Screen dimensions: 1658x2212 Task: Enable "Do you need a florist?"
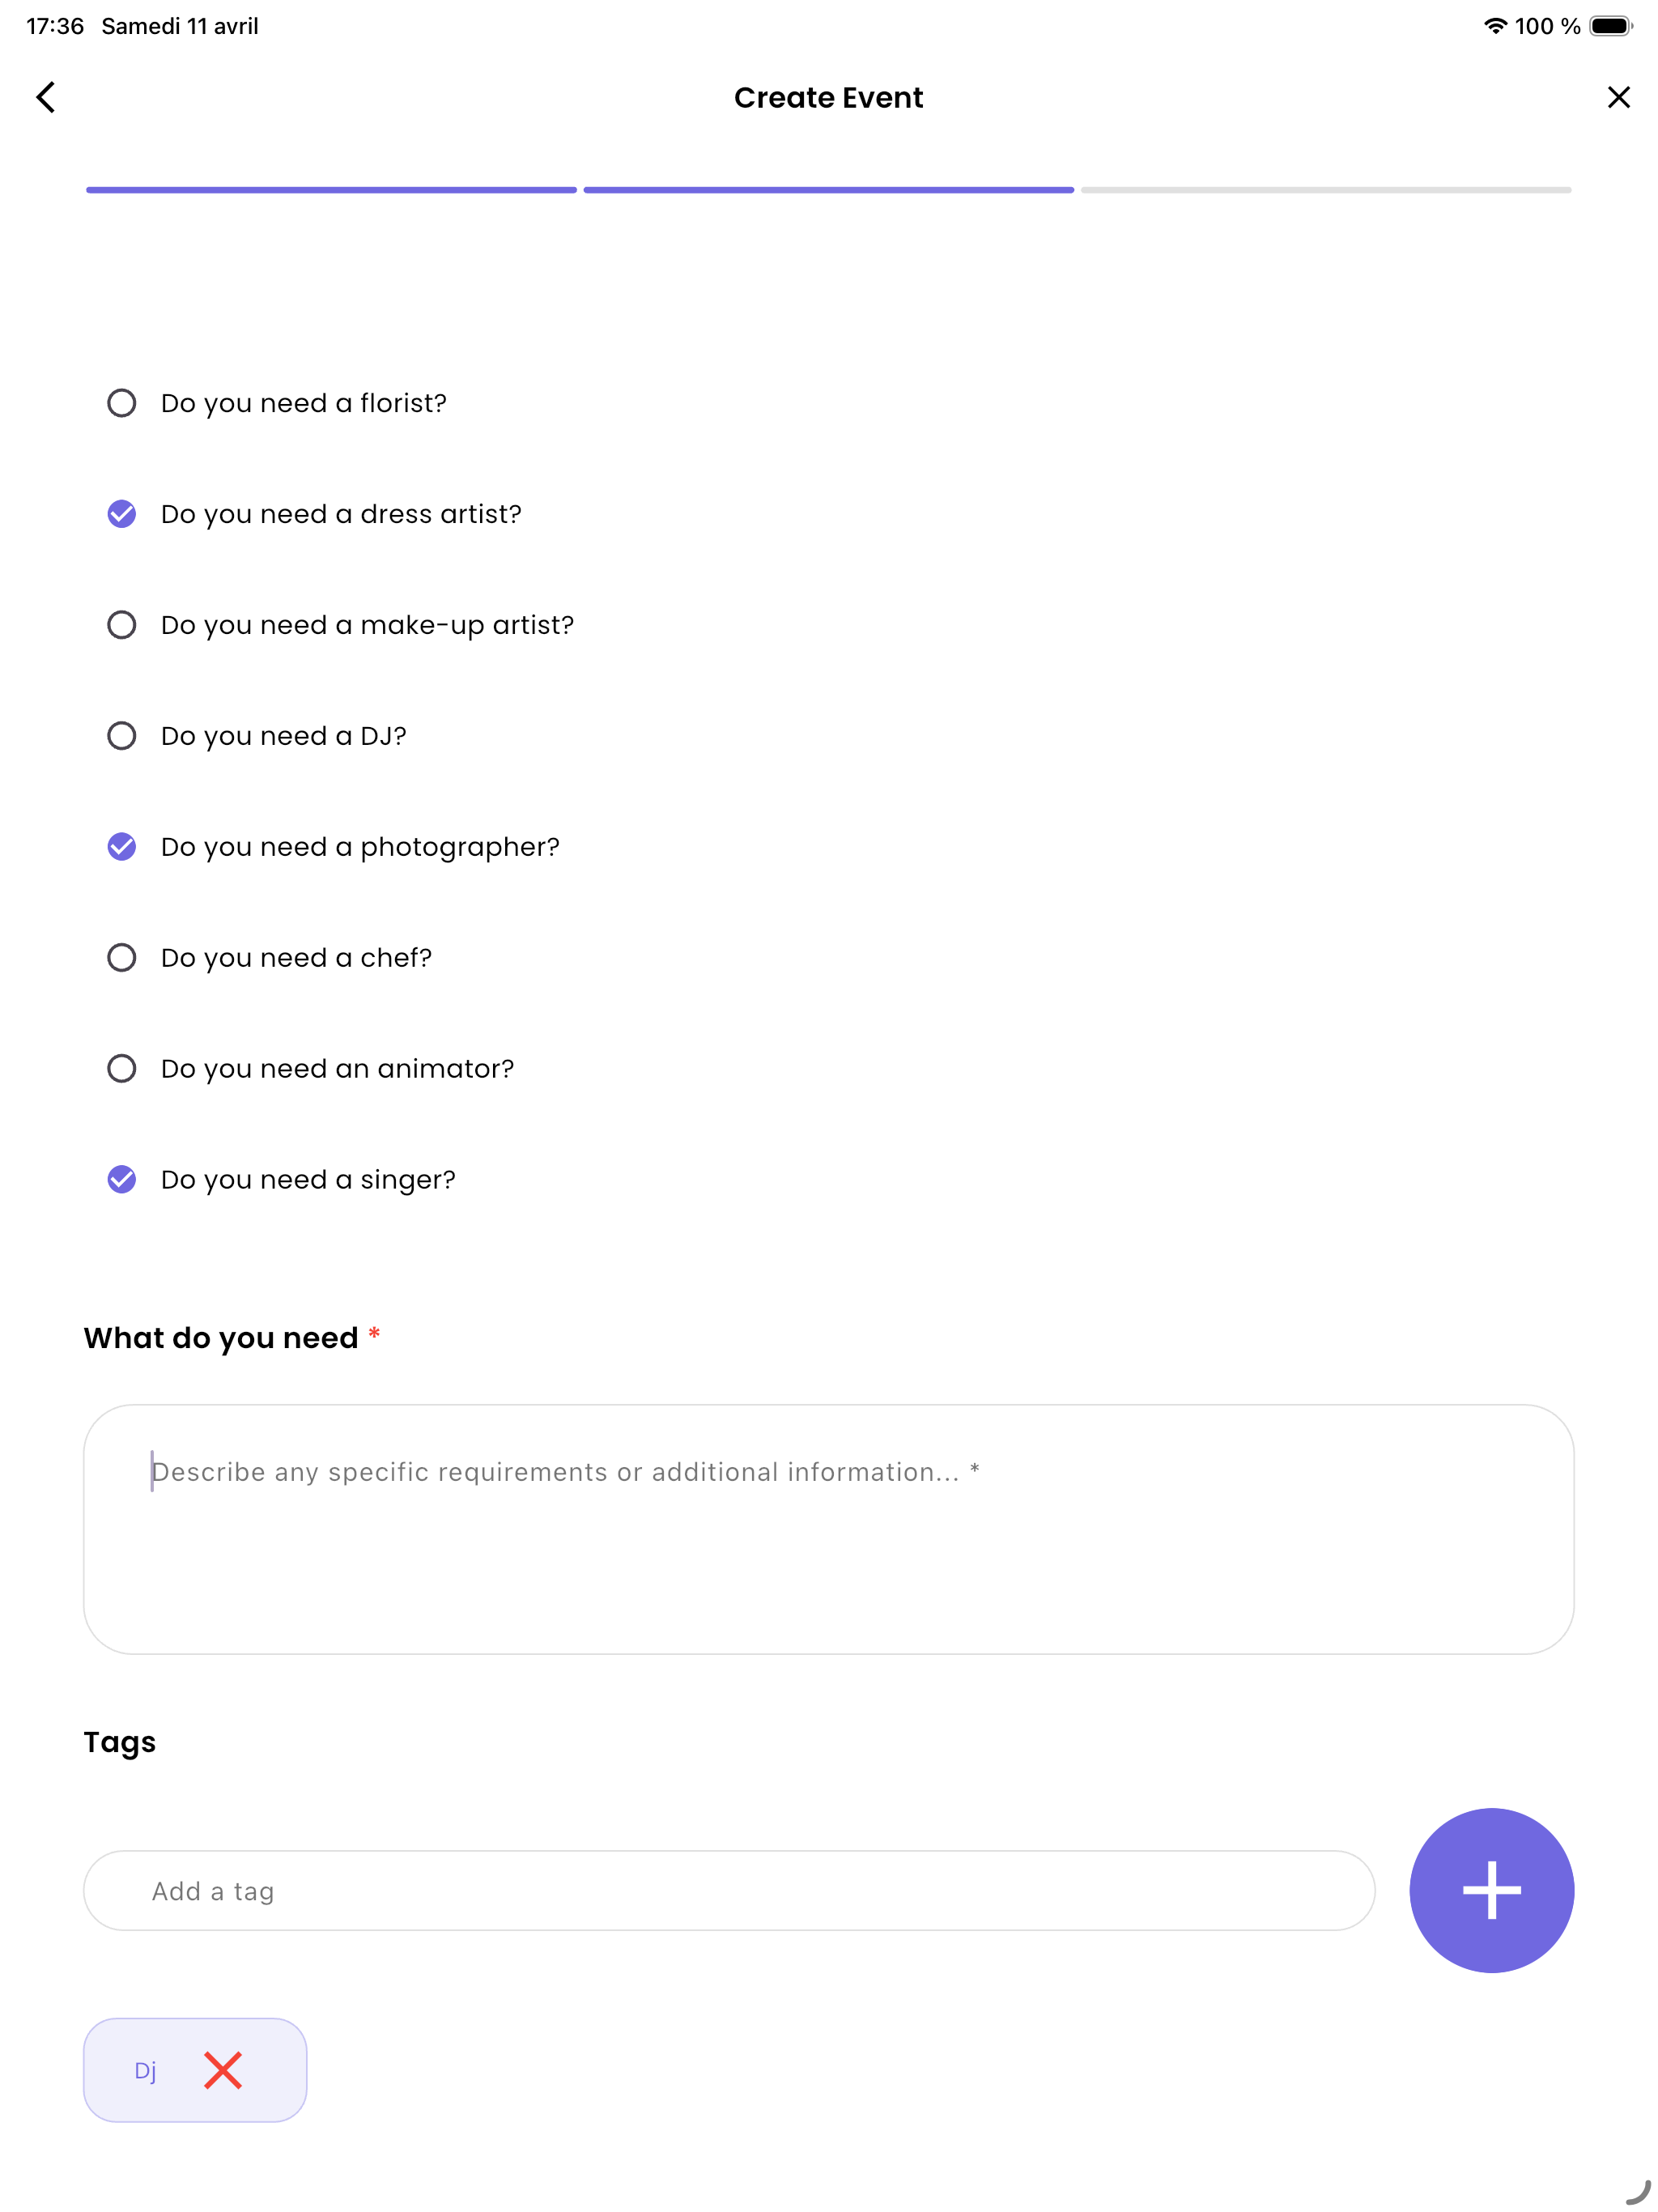[122, 403]
